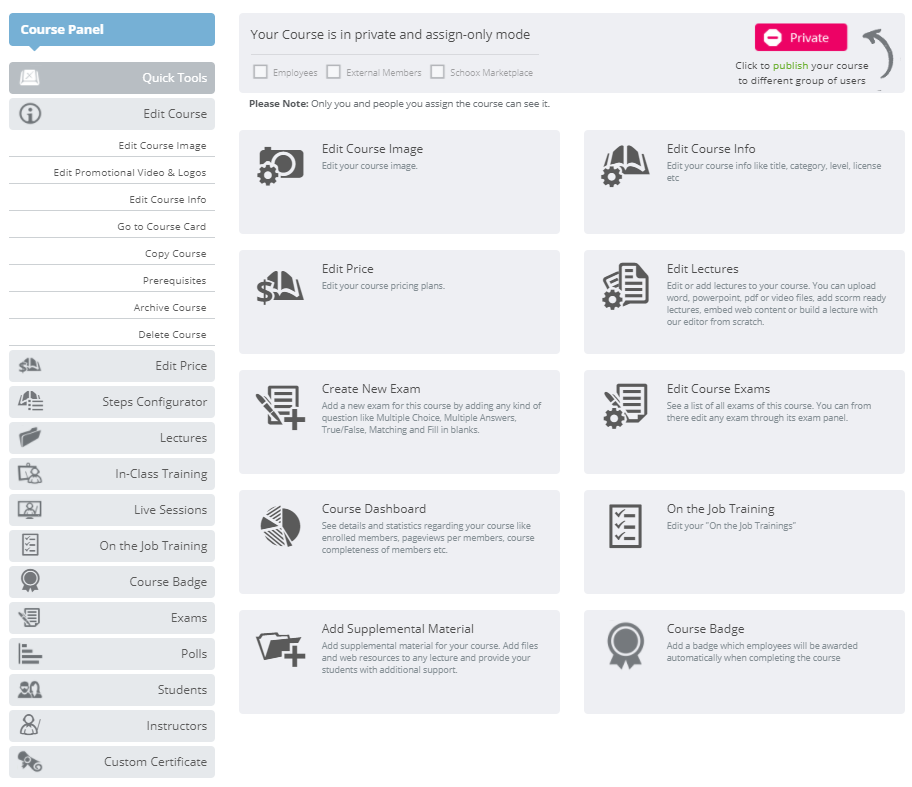
Task: Select Copy Course in sidebar
Action: click(x=176, y=254)
